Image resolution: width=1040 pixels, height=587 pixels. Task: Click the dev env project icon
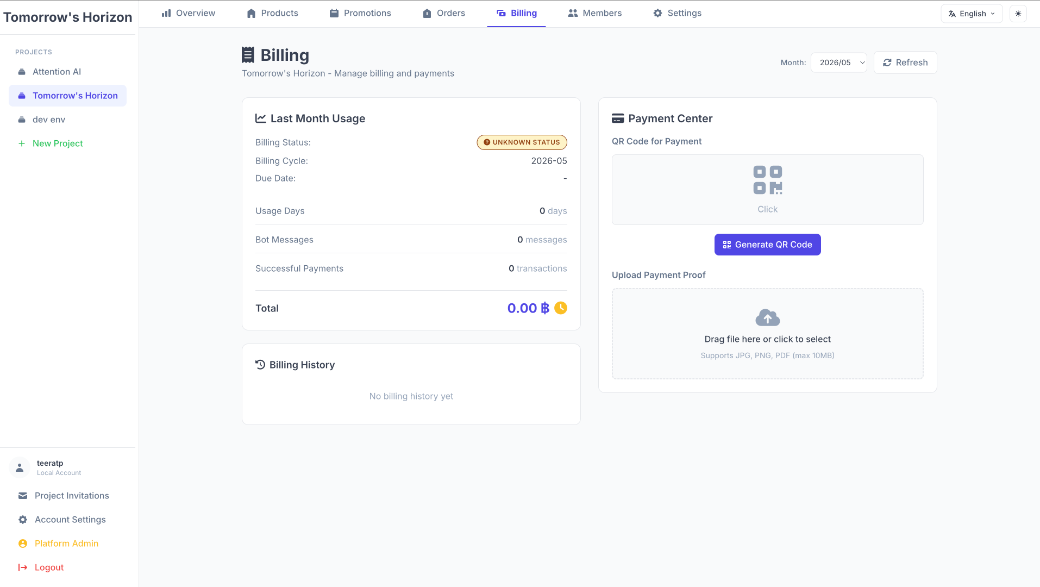(21, 119)
